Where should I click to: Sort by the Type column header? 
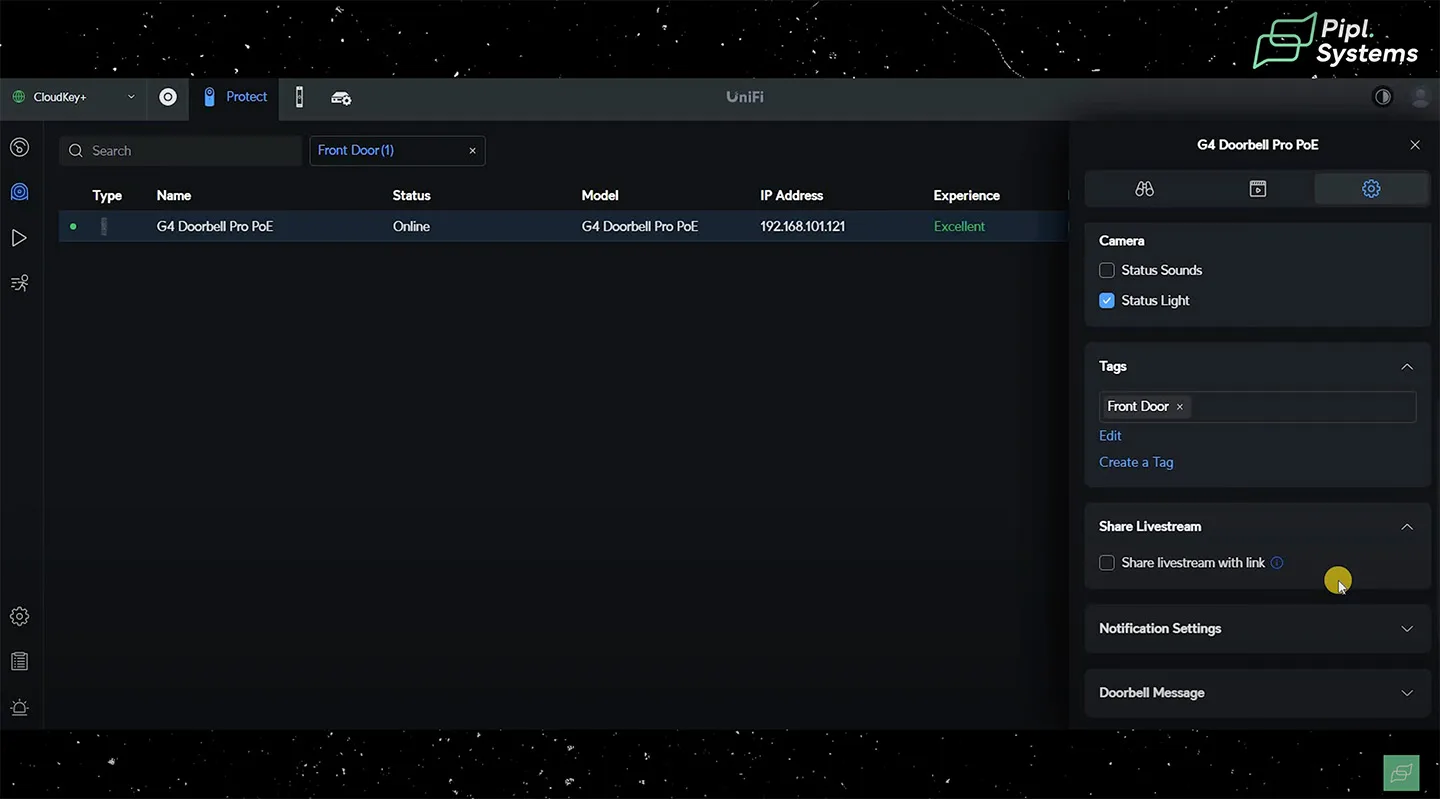[107, 196]
